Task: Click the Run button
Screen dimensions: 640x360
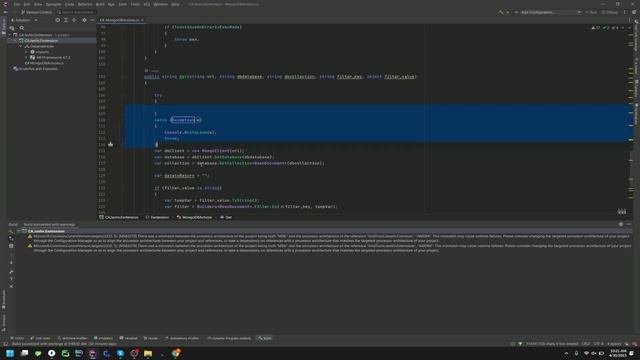Action: click(591, 12)
